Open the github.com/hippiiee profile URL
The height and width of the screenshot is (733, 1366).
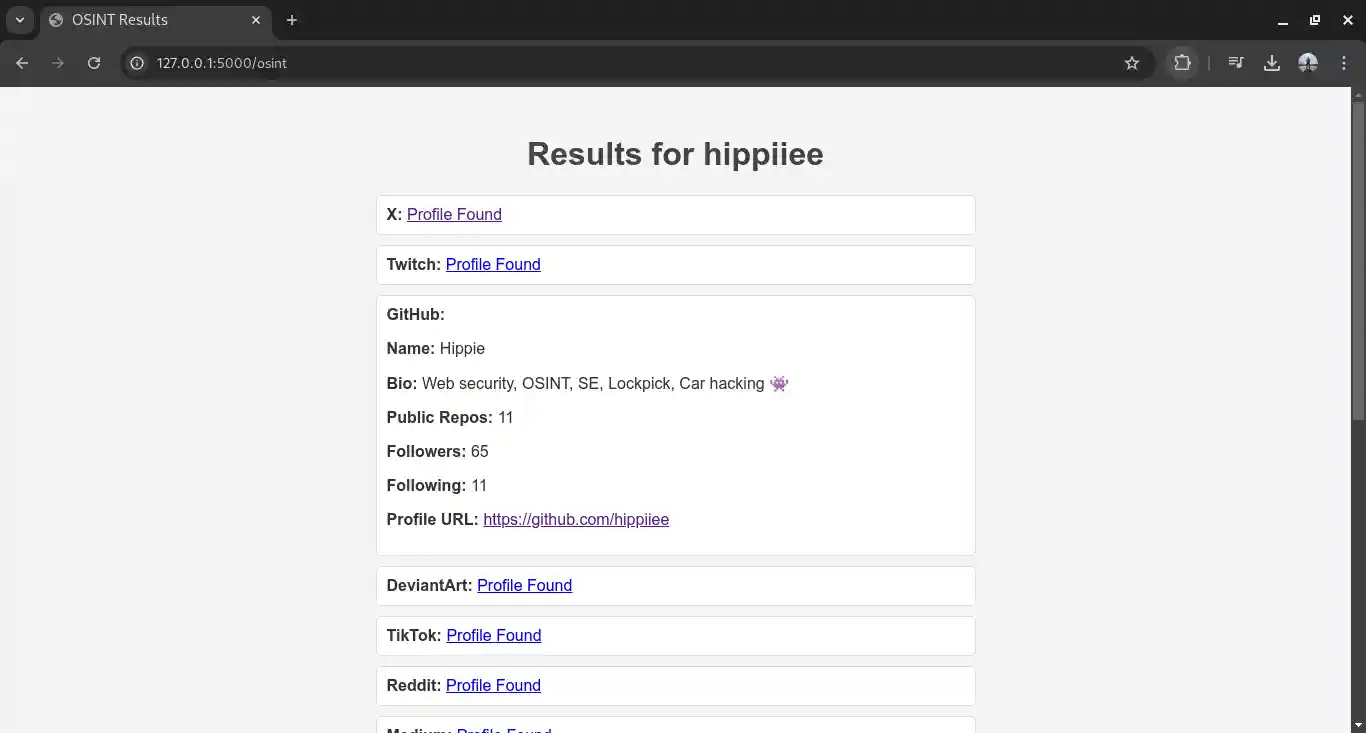click(576, 519)
